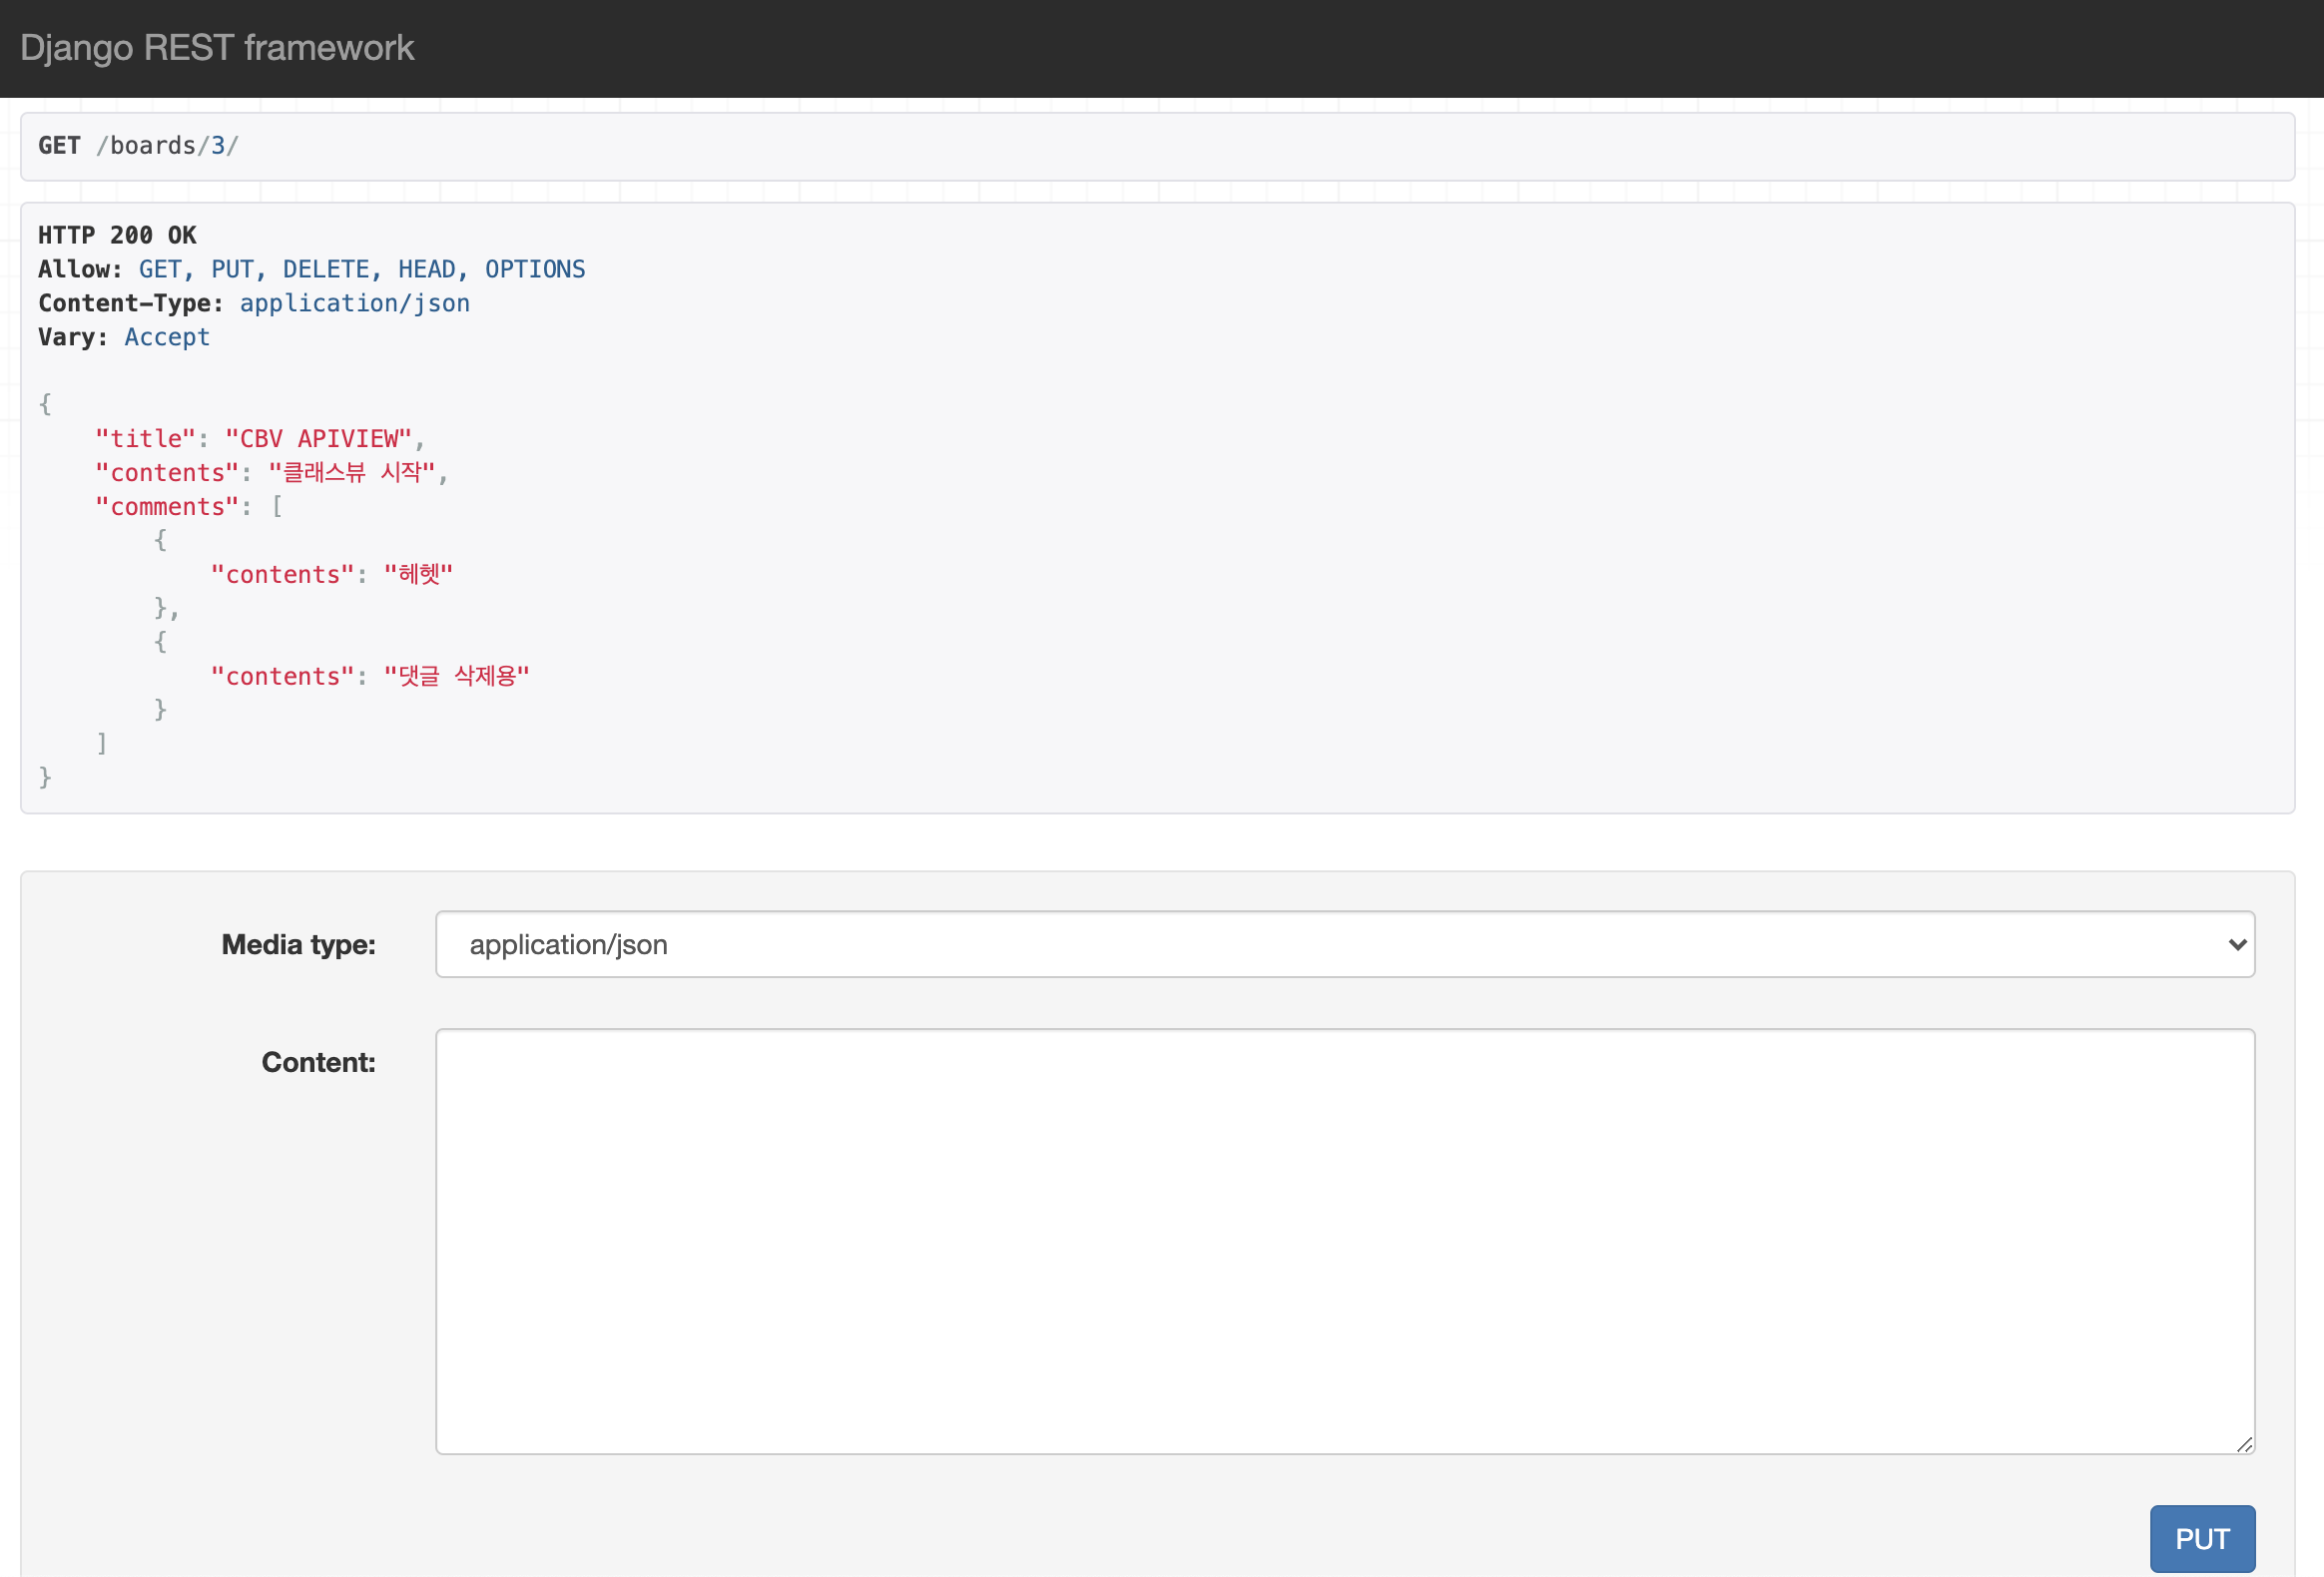Click the "댓글 삭제용" comment value
2324x1577 pixels.
tap(456, 677)
